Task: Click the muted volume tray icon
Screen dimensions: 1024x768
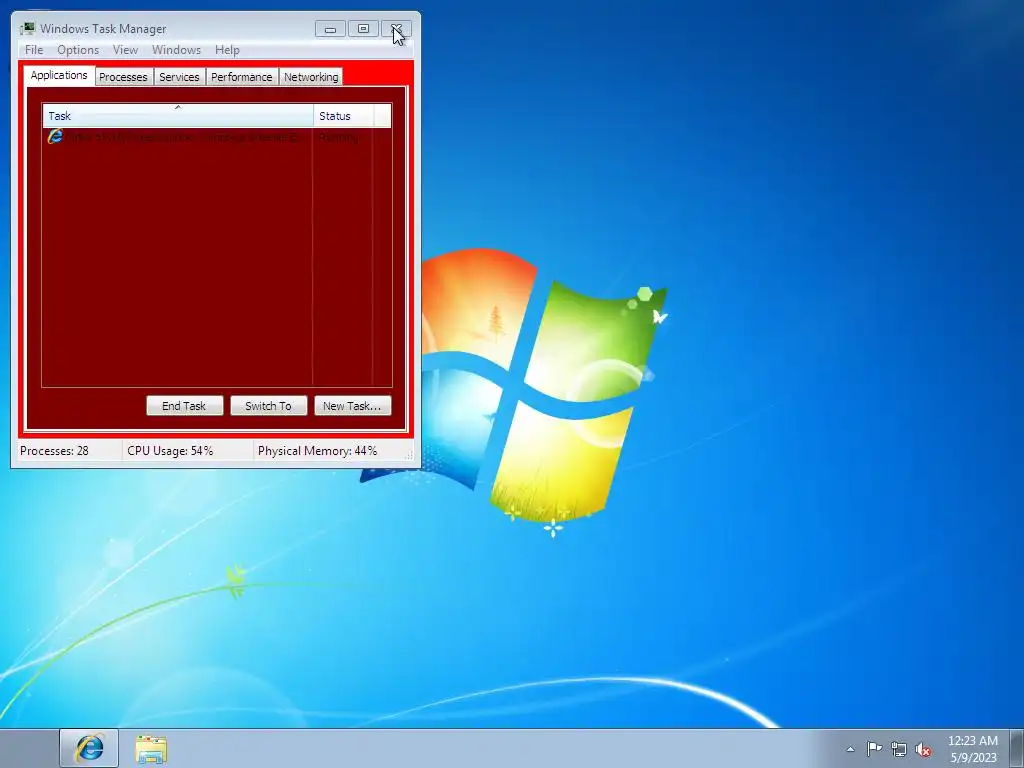Action: (923, 749)
